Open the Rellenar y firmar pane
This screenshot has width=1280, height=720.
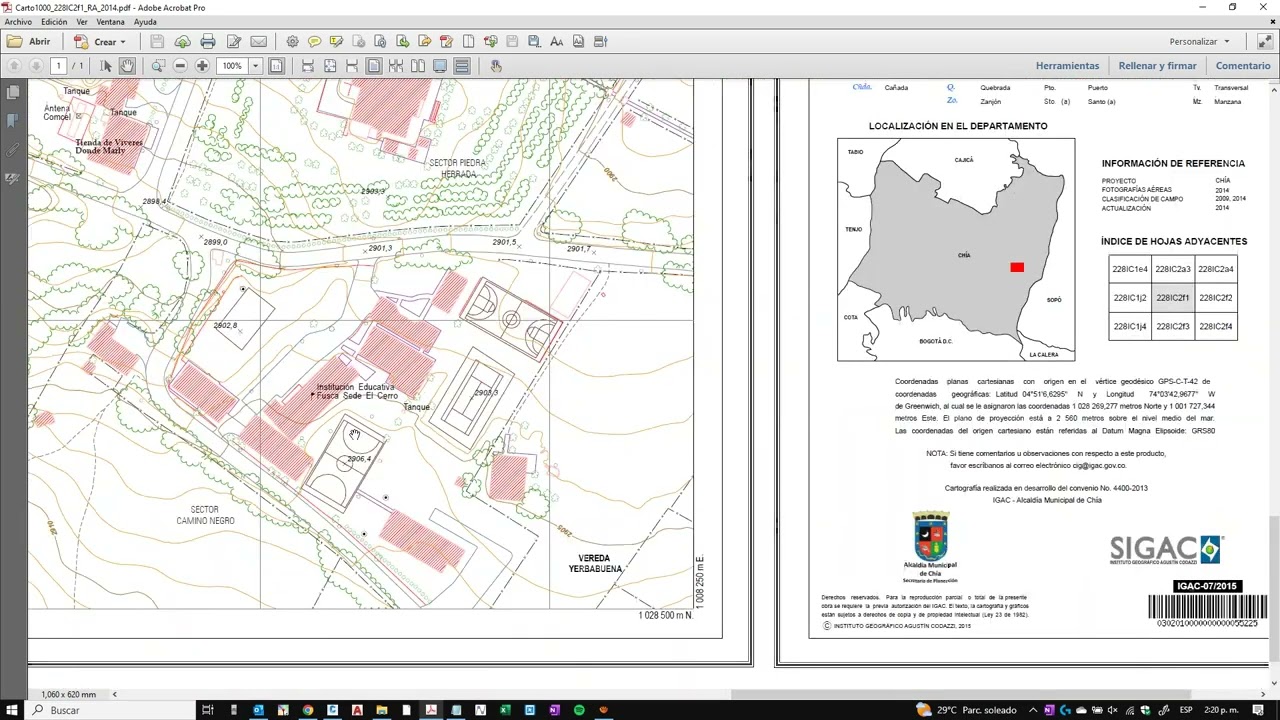pos(1157,66)
